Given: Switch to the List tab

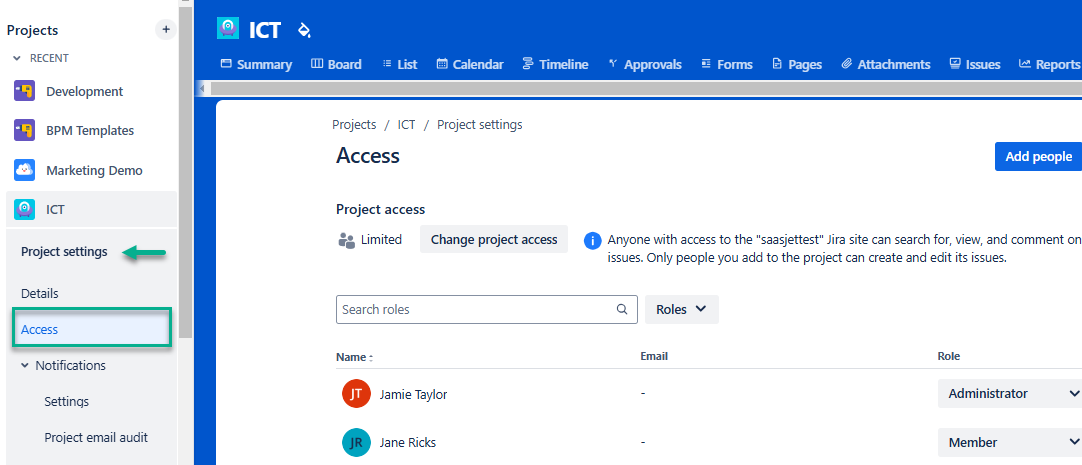Looking at the screenshot, I should (400, 64).
